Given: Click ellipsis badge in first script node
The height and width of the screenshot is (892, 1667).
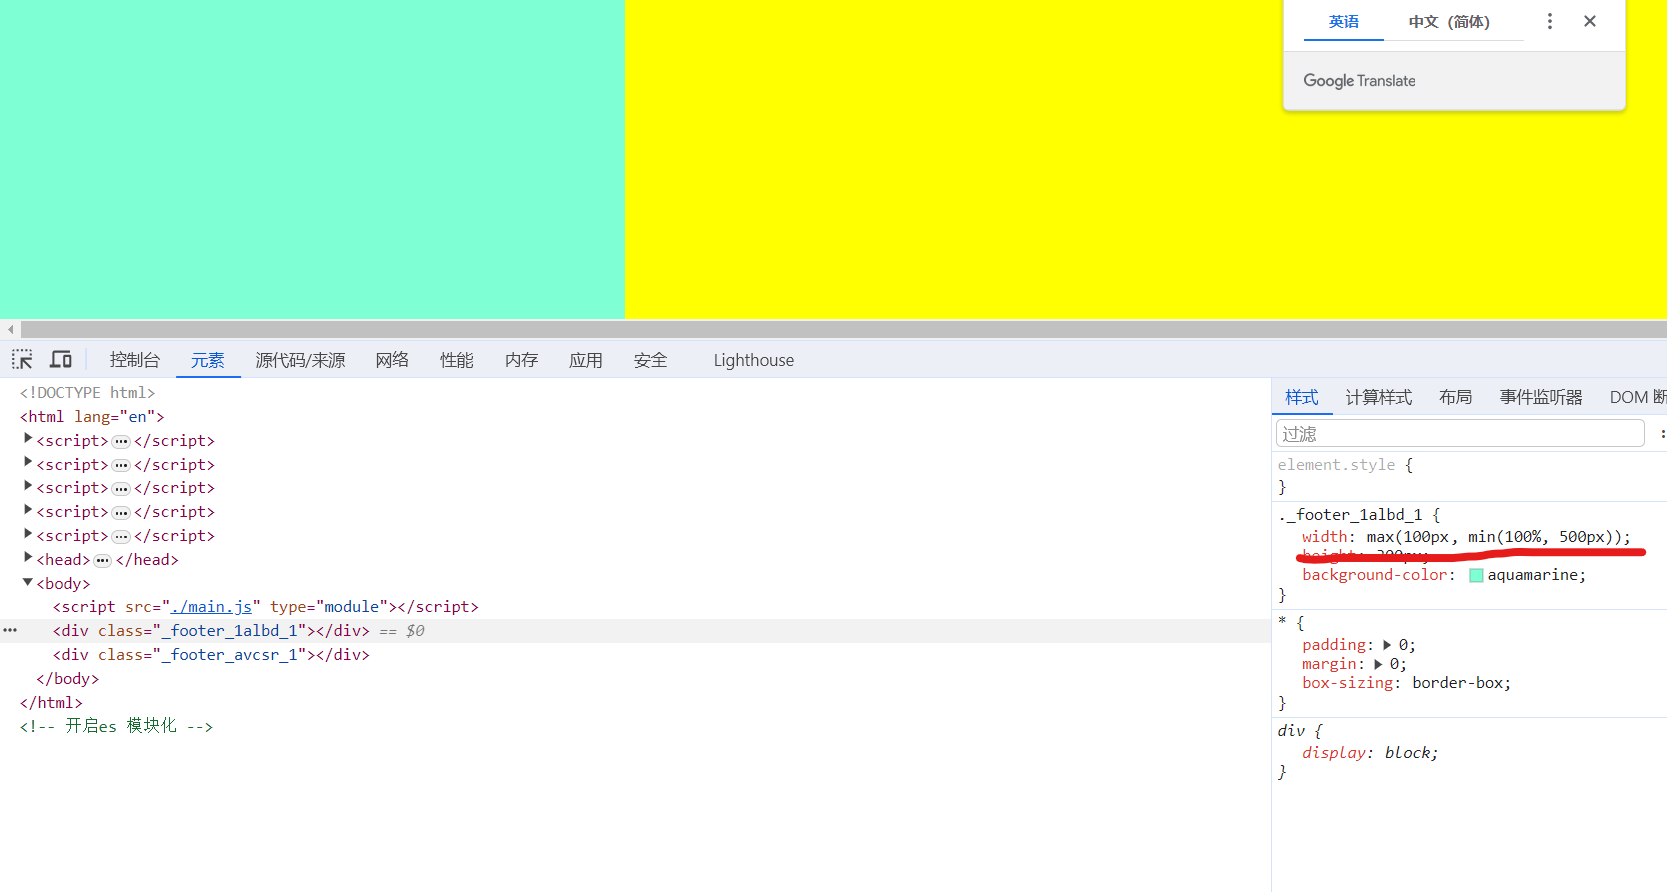Looking at the screenshot, I should 121,441.
